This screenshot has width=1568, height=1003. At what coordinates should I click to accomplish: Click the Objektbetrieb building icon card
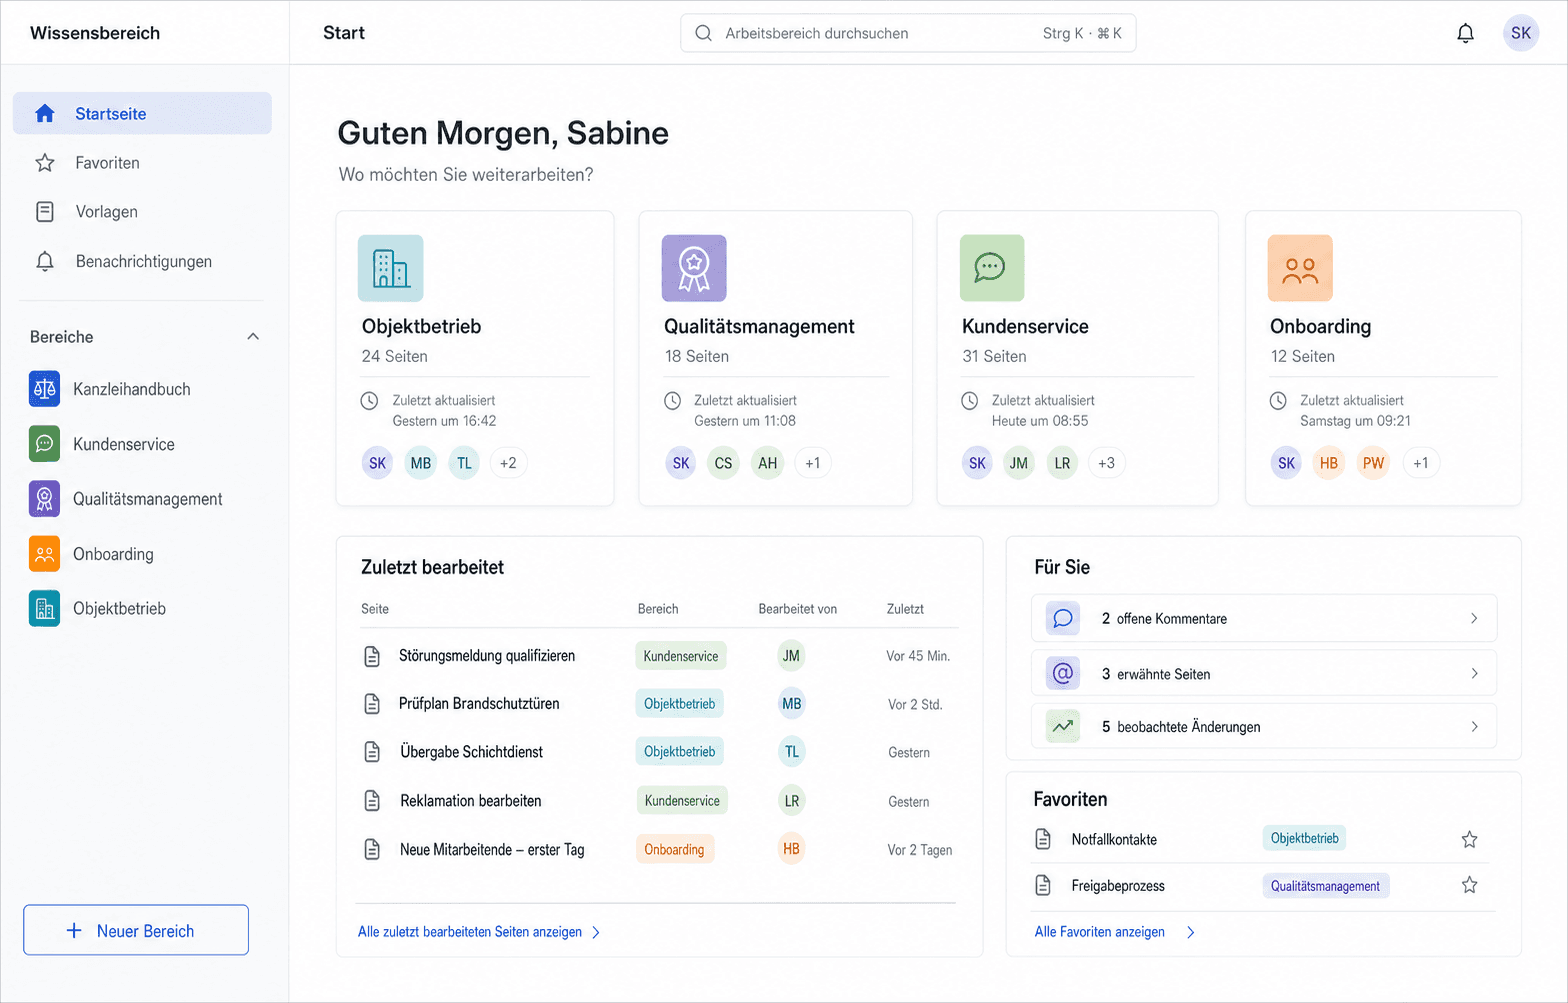coord(390,268)
